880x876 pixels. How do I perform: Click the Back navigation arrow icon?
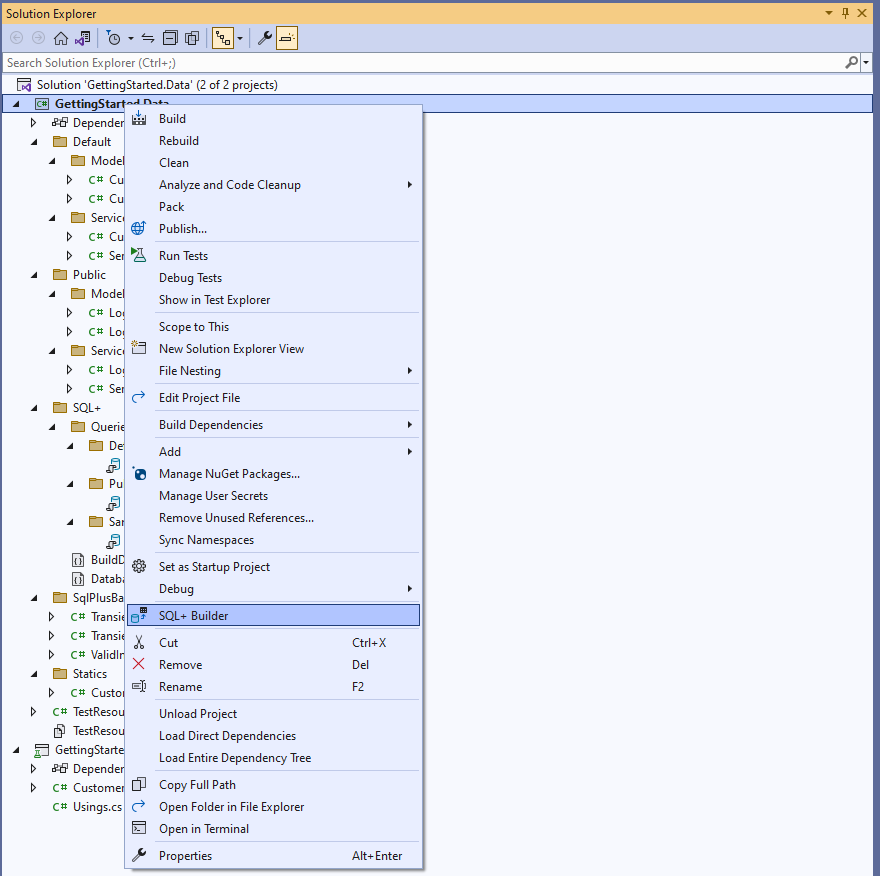click(17, 38)
